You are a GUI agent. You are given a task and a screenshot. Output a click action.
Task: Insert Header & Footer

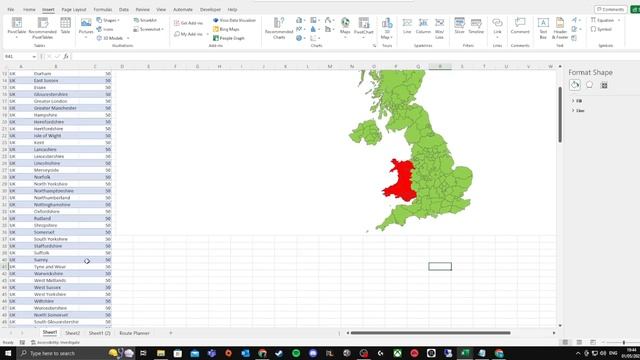coord(560,28)
